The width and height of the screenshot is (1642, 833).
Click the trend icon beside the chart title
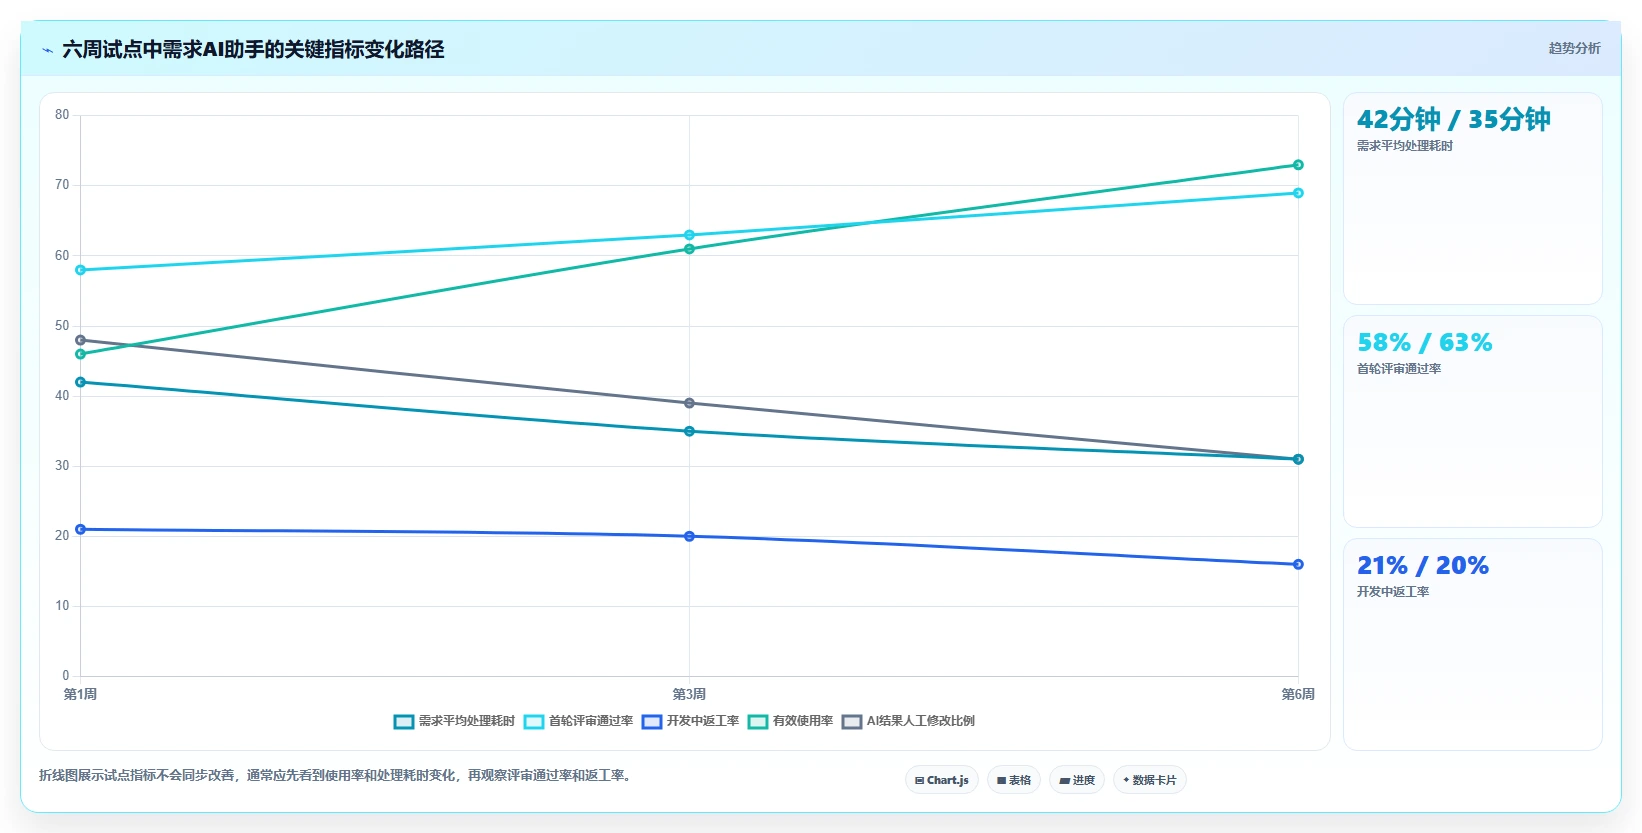(x=47, y=50)
